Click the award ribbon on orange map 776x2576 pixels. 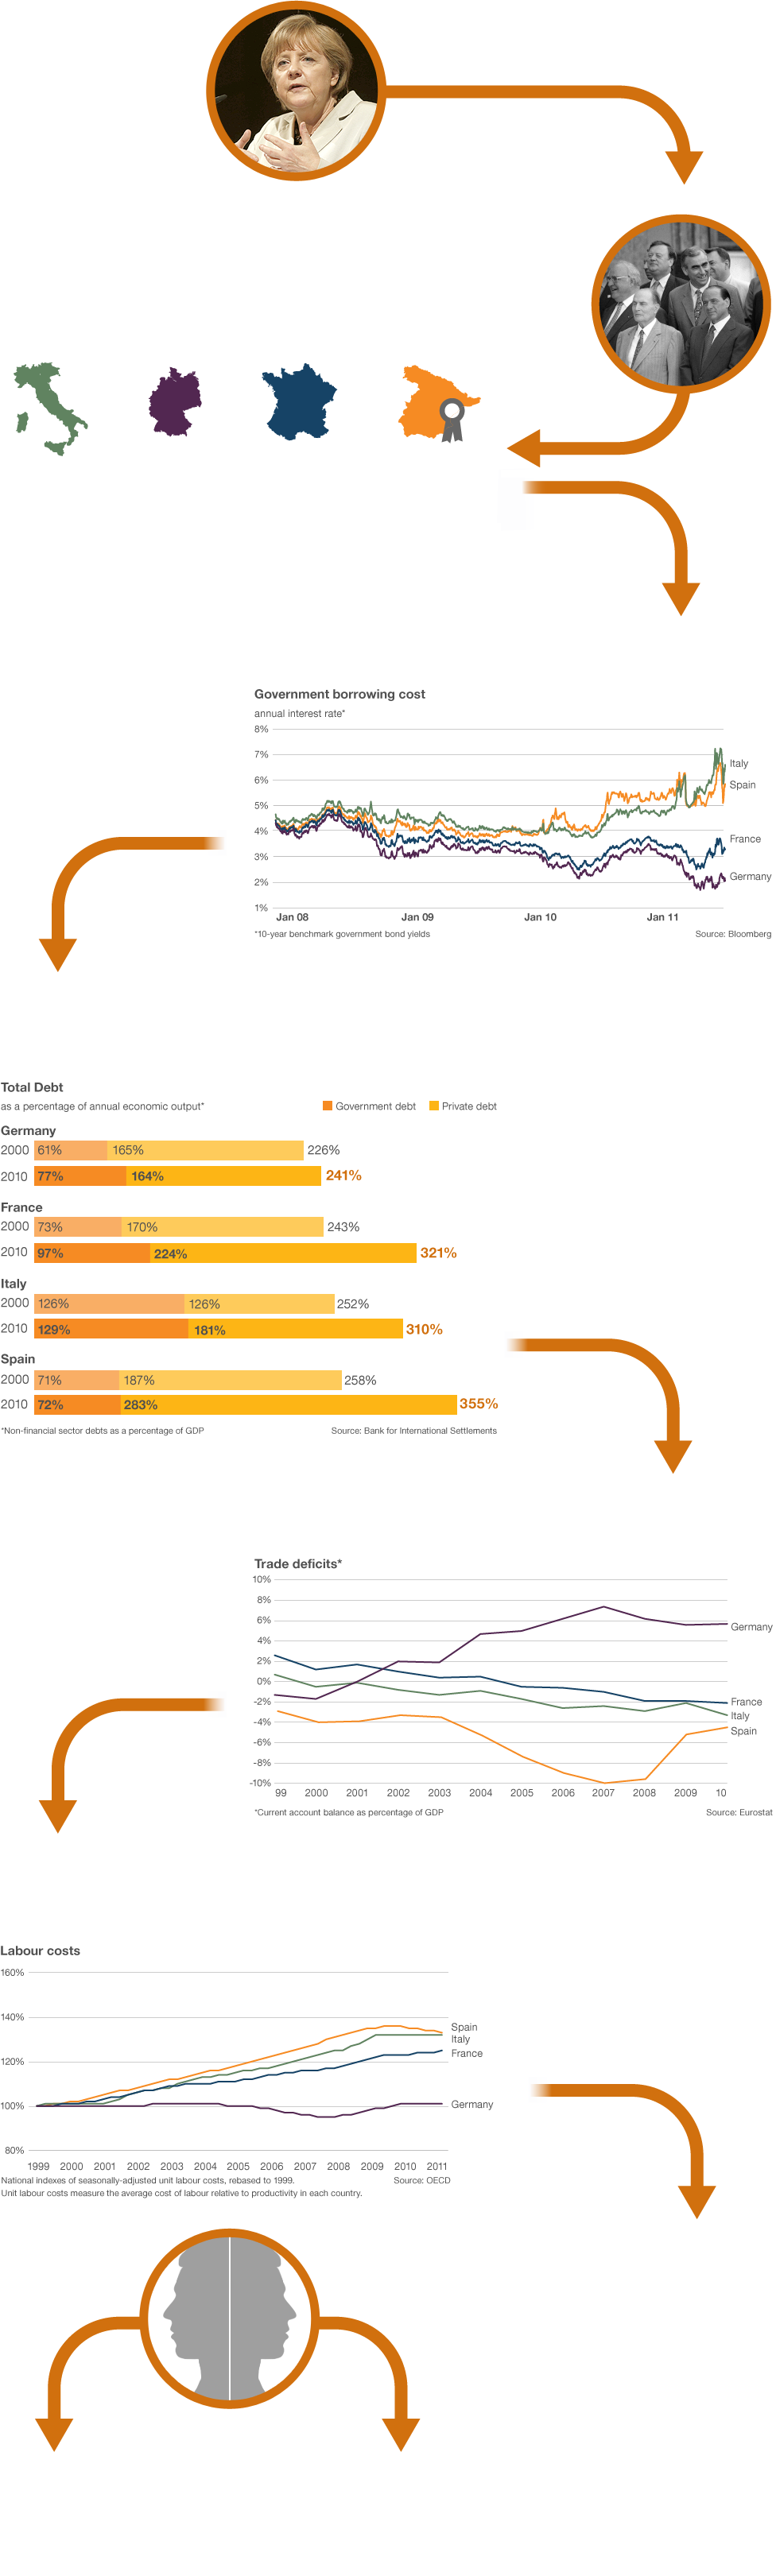[452, 420]
